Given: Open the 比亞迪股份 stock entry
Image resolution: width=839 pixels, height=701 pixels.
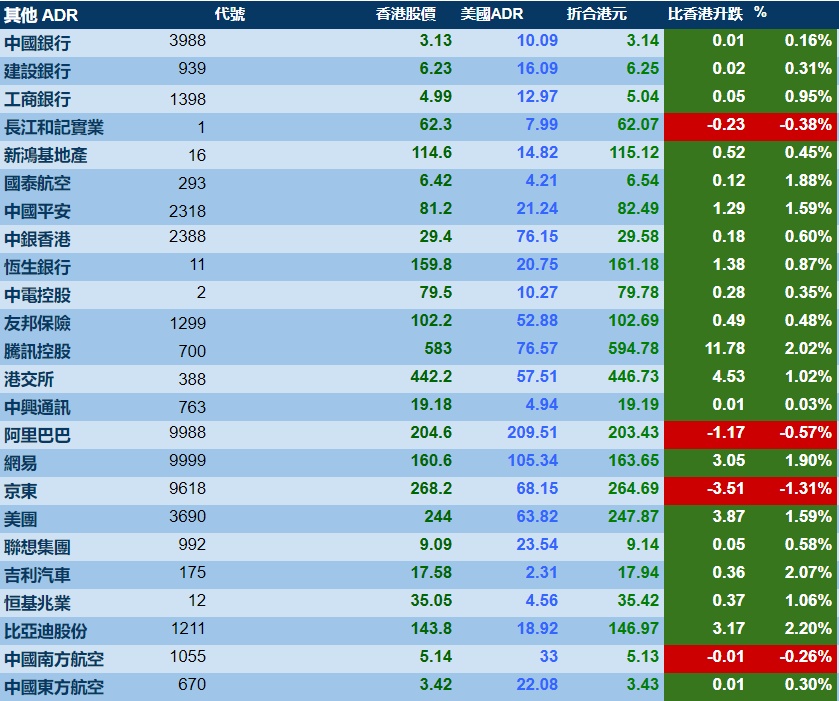Looking at the screenshot, I should tap(45, 631).
